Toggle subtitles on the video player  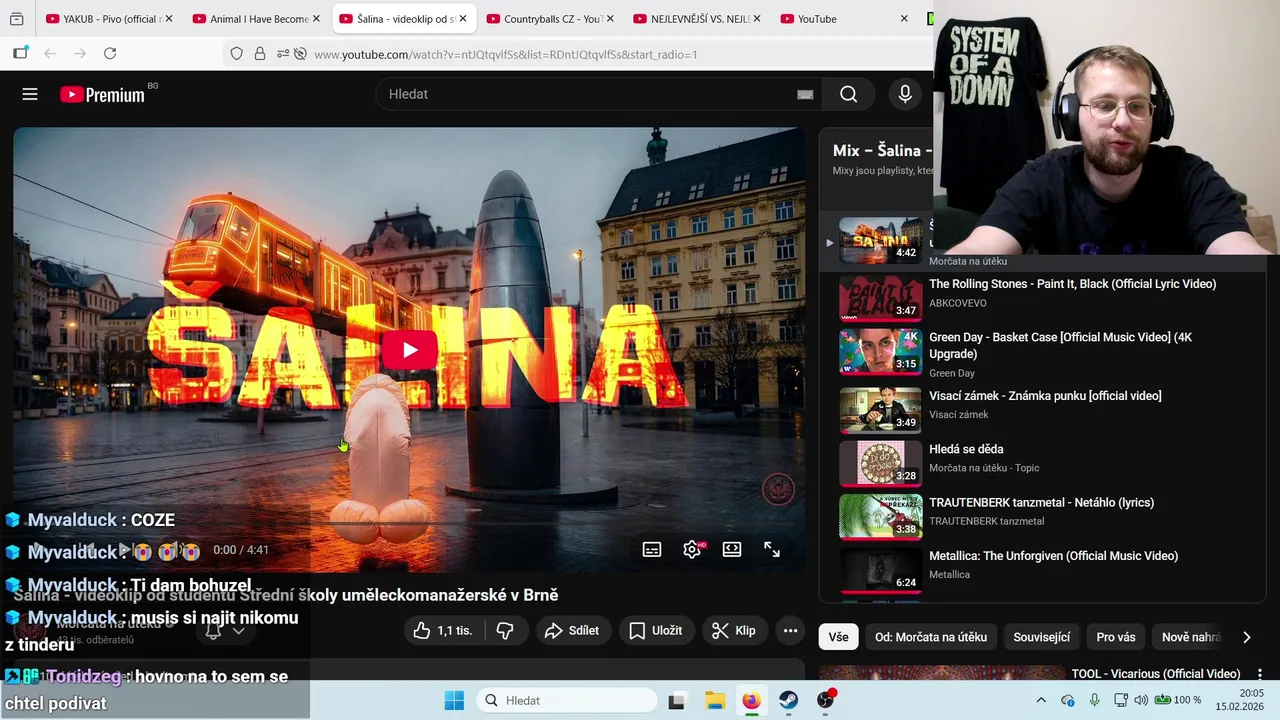[652, 549]
